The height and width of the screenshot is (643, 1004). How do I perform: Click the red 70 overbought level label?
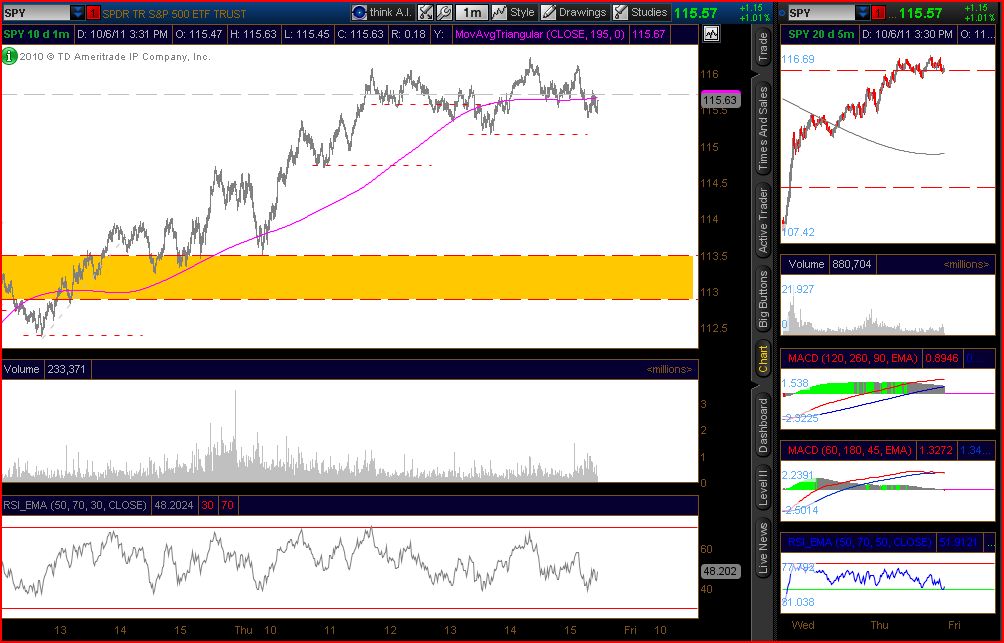(x=227, y=505)
